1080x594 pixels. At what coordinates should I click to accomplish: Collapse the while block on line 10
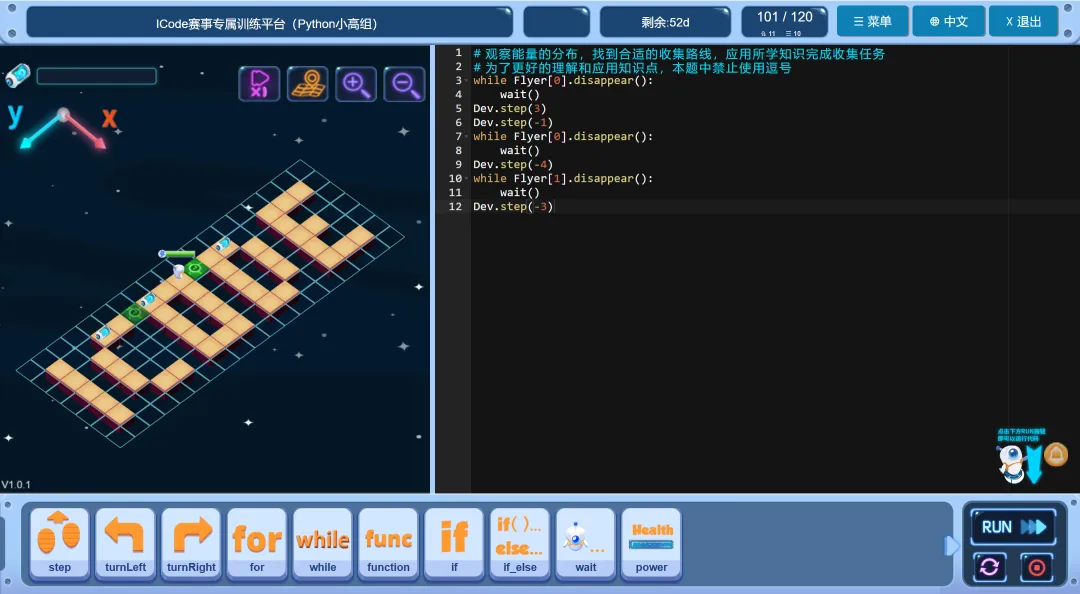click(x=467, y=178)
